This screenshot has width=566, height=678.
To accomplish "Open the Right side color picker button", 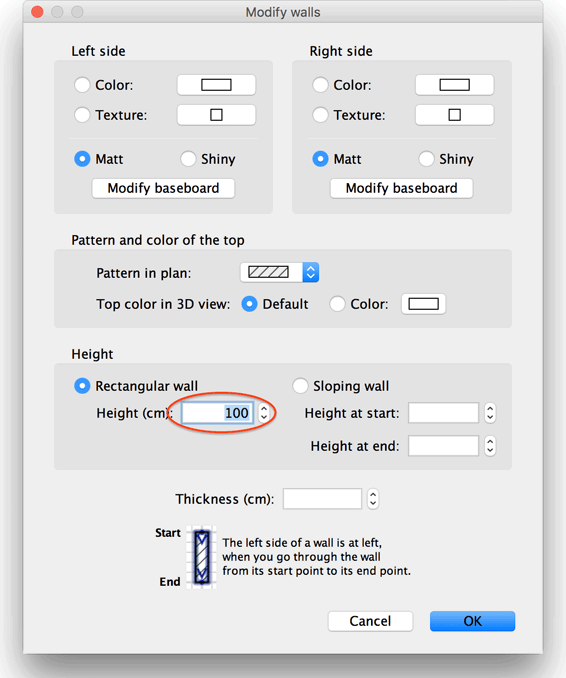I will pyautogui.click(x=454, y=85).
